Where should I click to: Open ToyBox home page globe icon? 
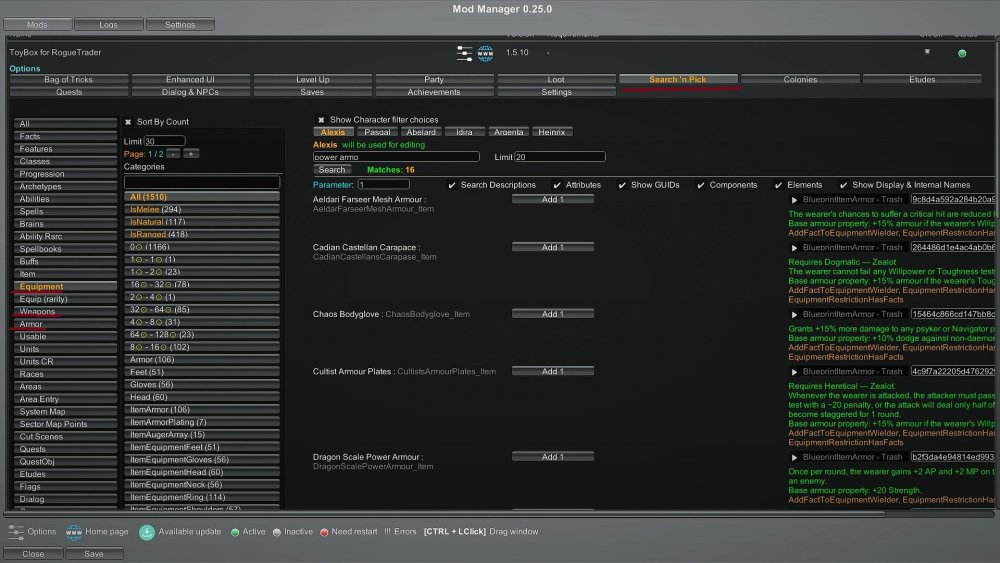(486, 53)
